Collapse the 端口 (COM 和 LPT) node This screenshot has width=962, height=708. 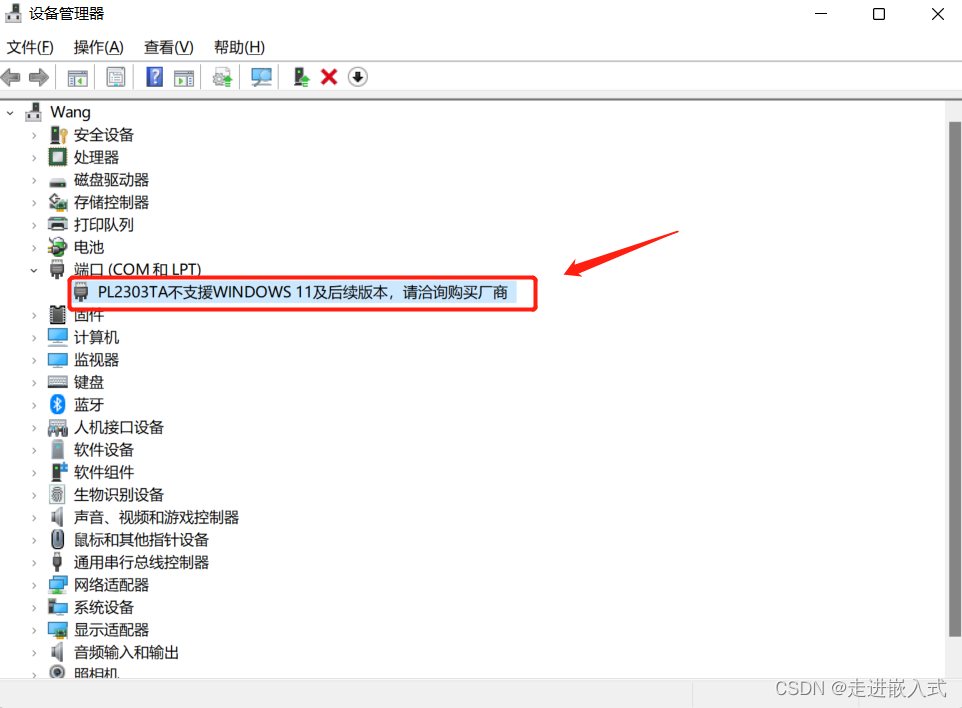(34, 270)
